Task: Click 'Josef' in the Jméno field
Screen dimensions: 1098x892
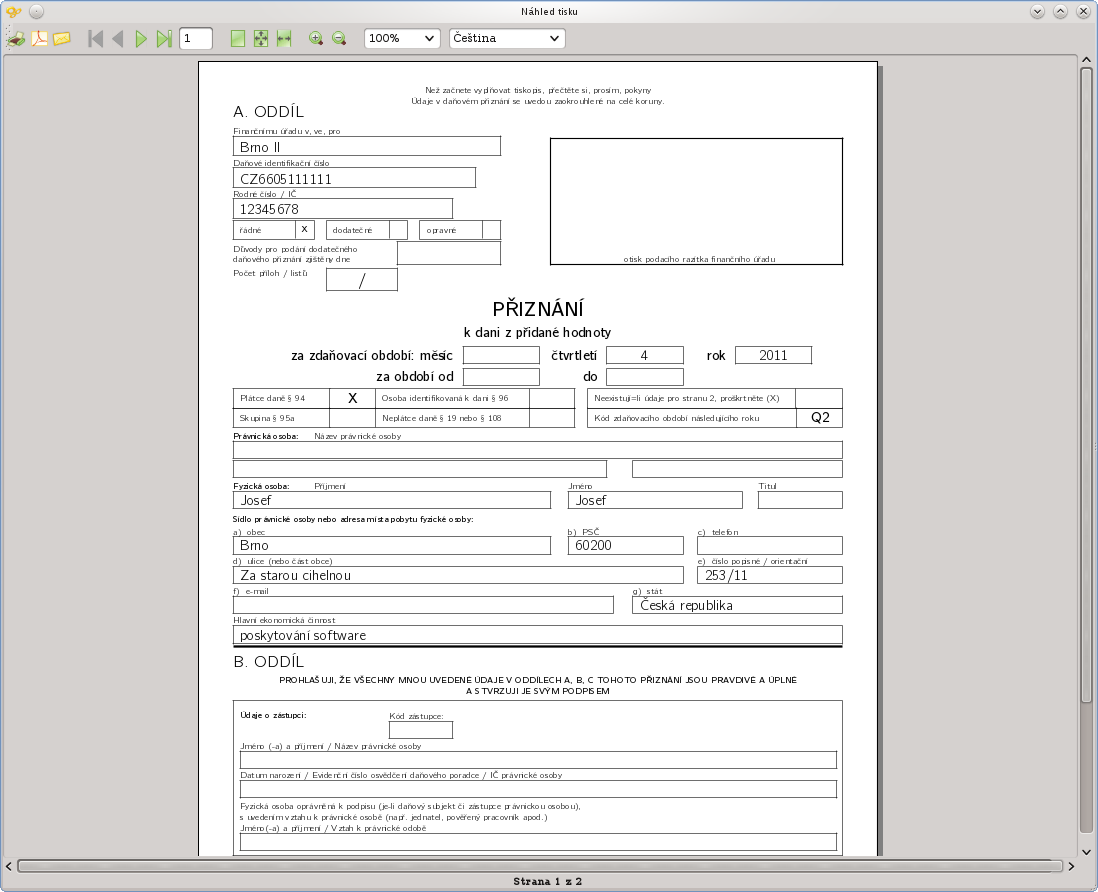Action: tap(591, 501)
